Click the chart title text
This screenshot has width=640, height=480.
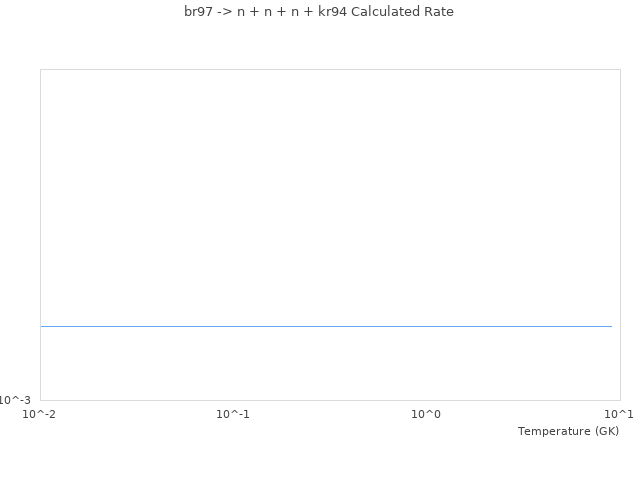point(319,12)
